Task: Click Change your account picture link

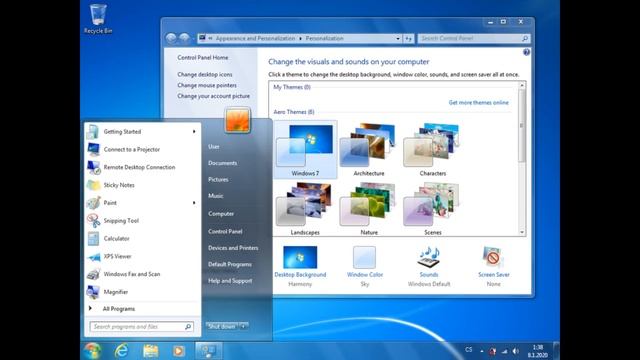Action: [213, 96]
